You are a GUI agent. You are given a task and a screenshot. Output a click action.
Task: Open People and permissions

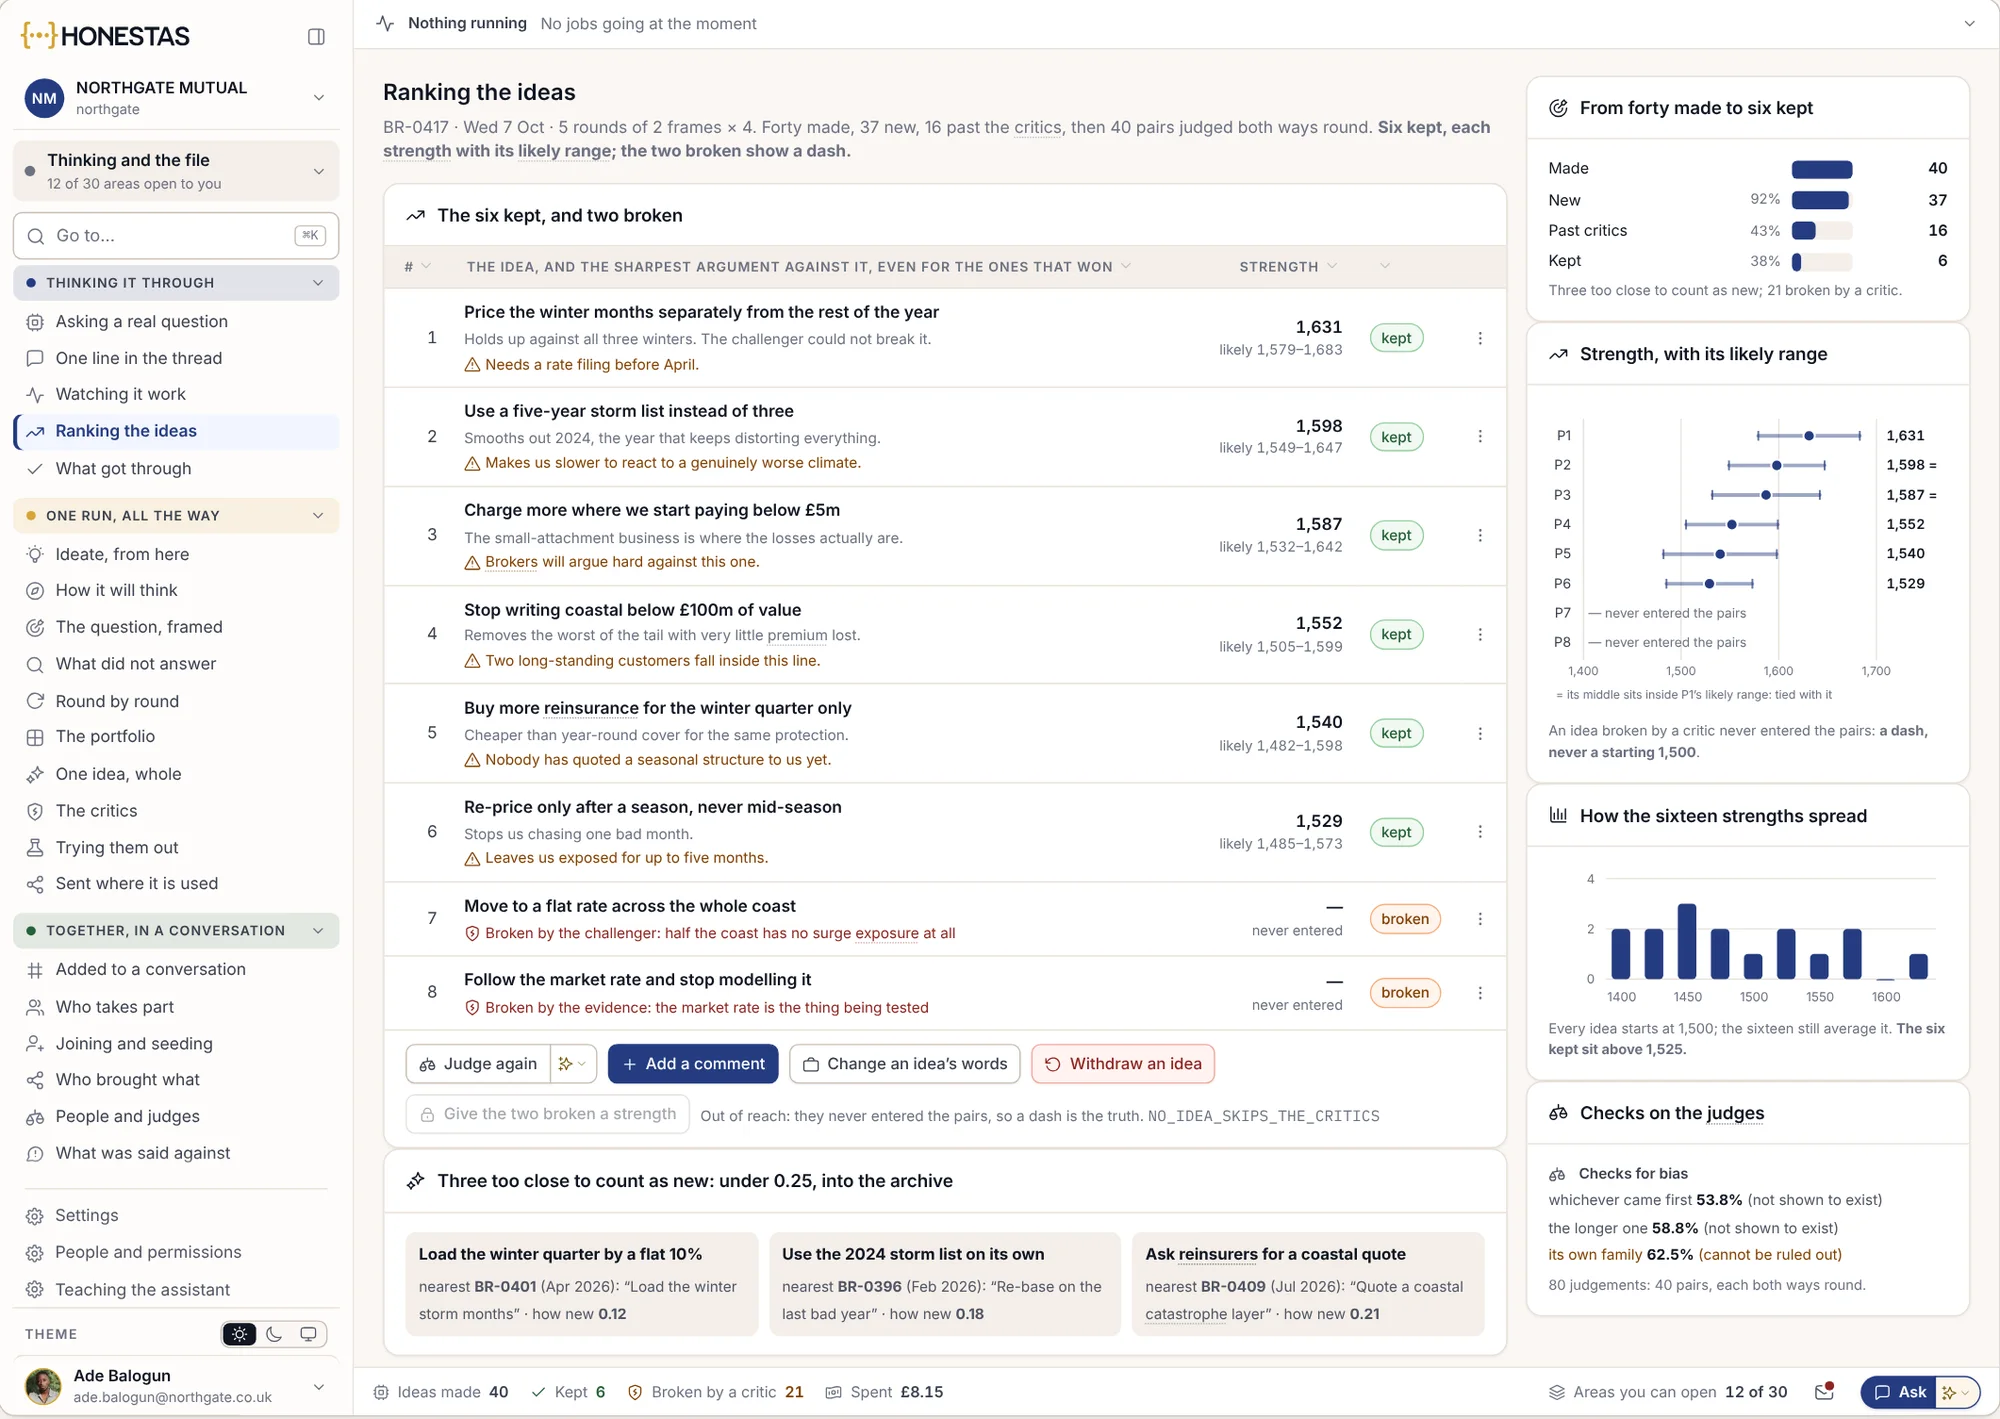tap(176, 1252)
